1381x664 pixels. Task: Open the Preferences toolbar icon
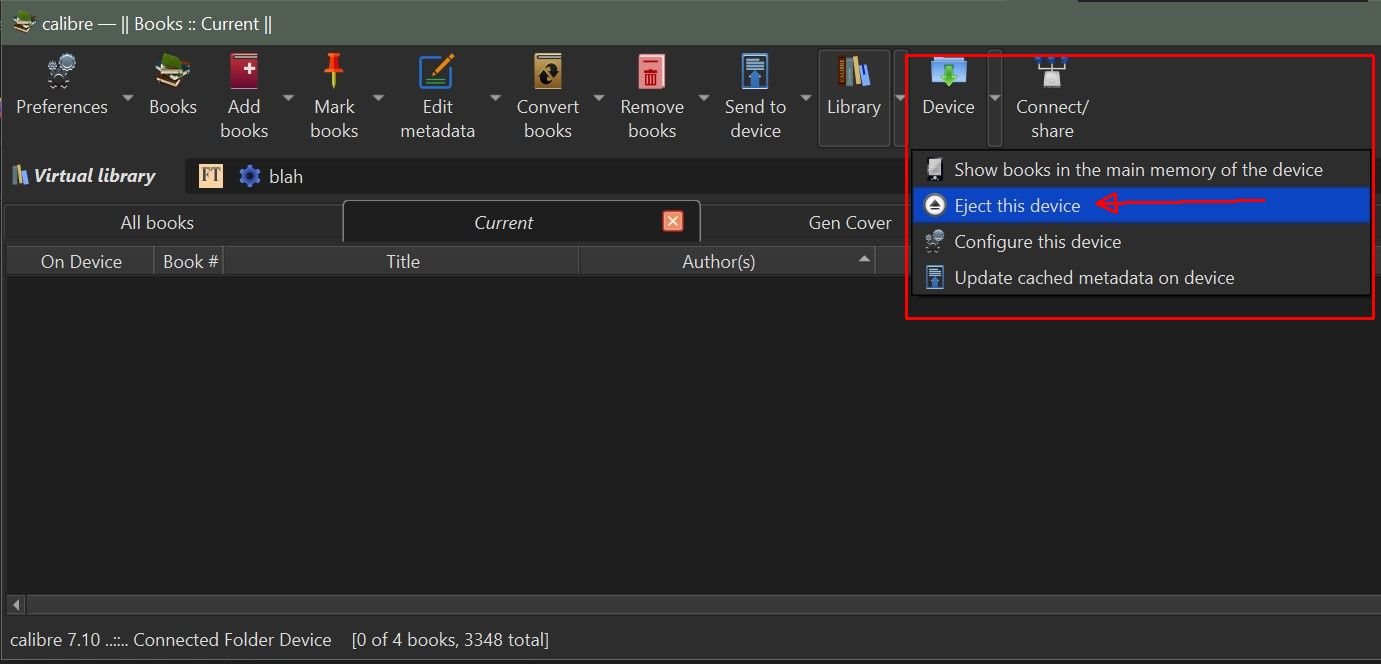point(62,72)
